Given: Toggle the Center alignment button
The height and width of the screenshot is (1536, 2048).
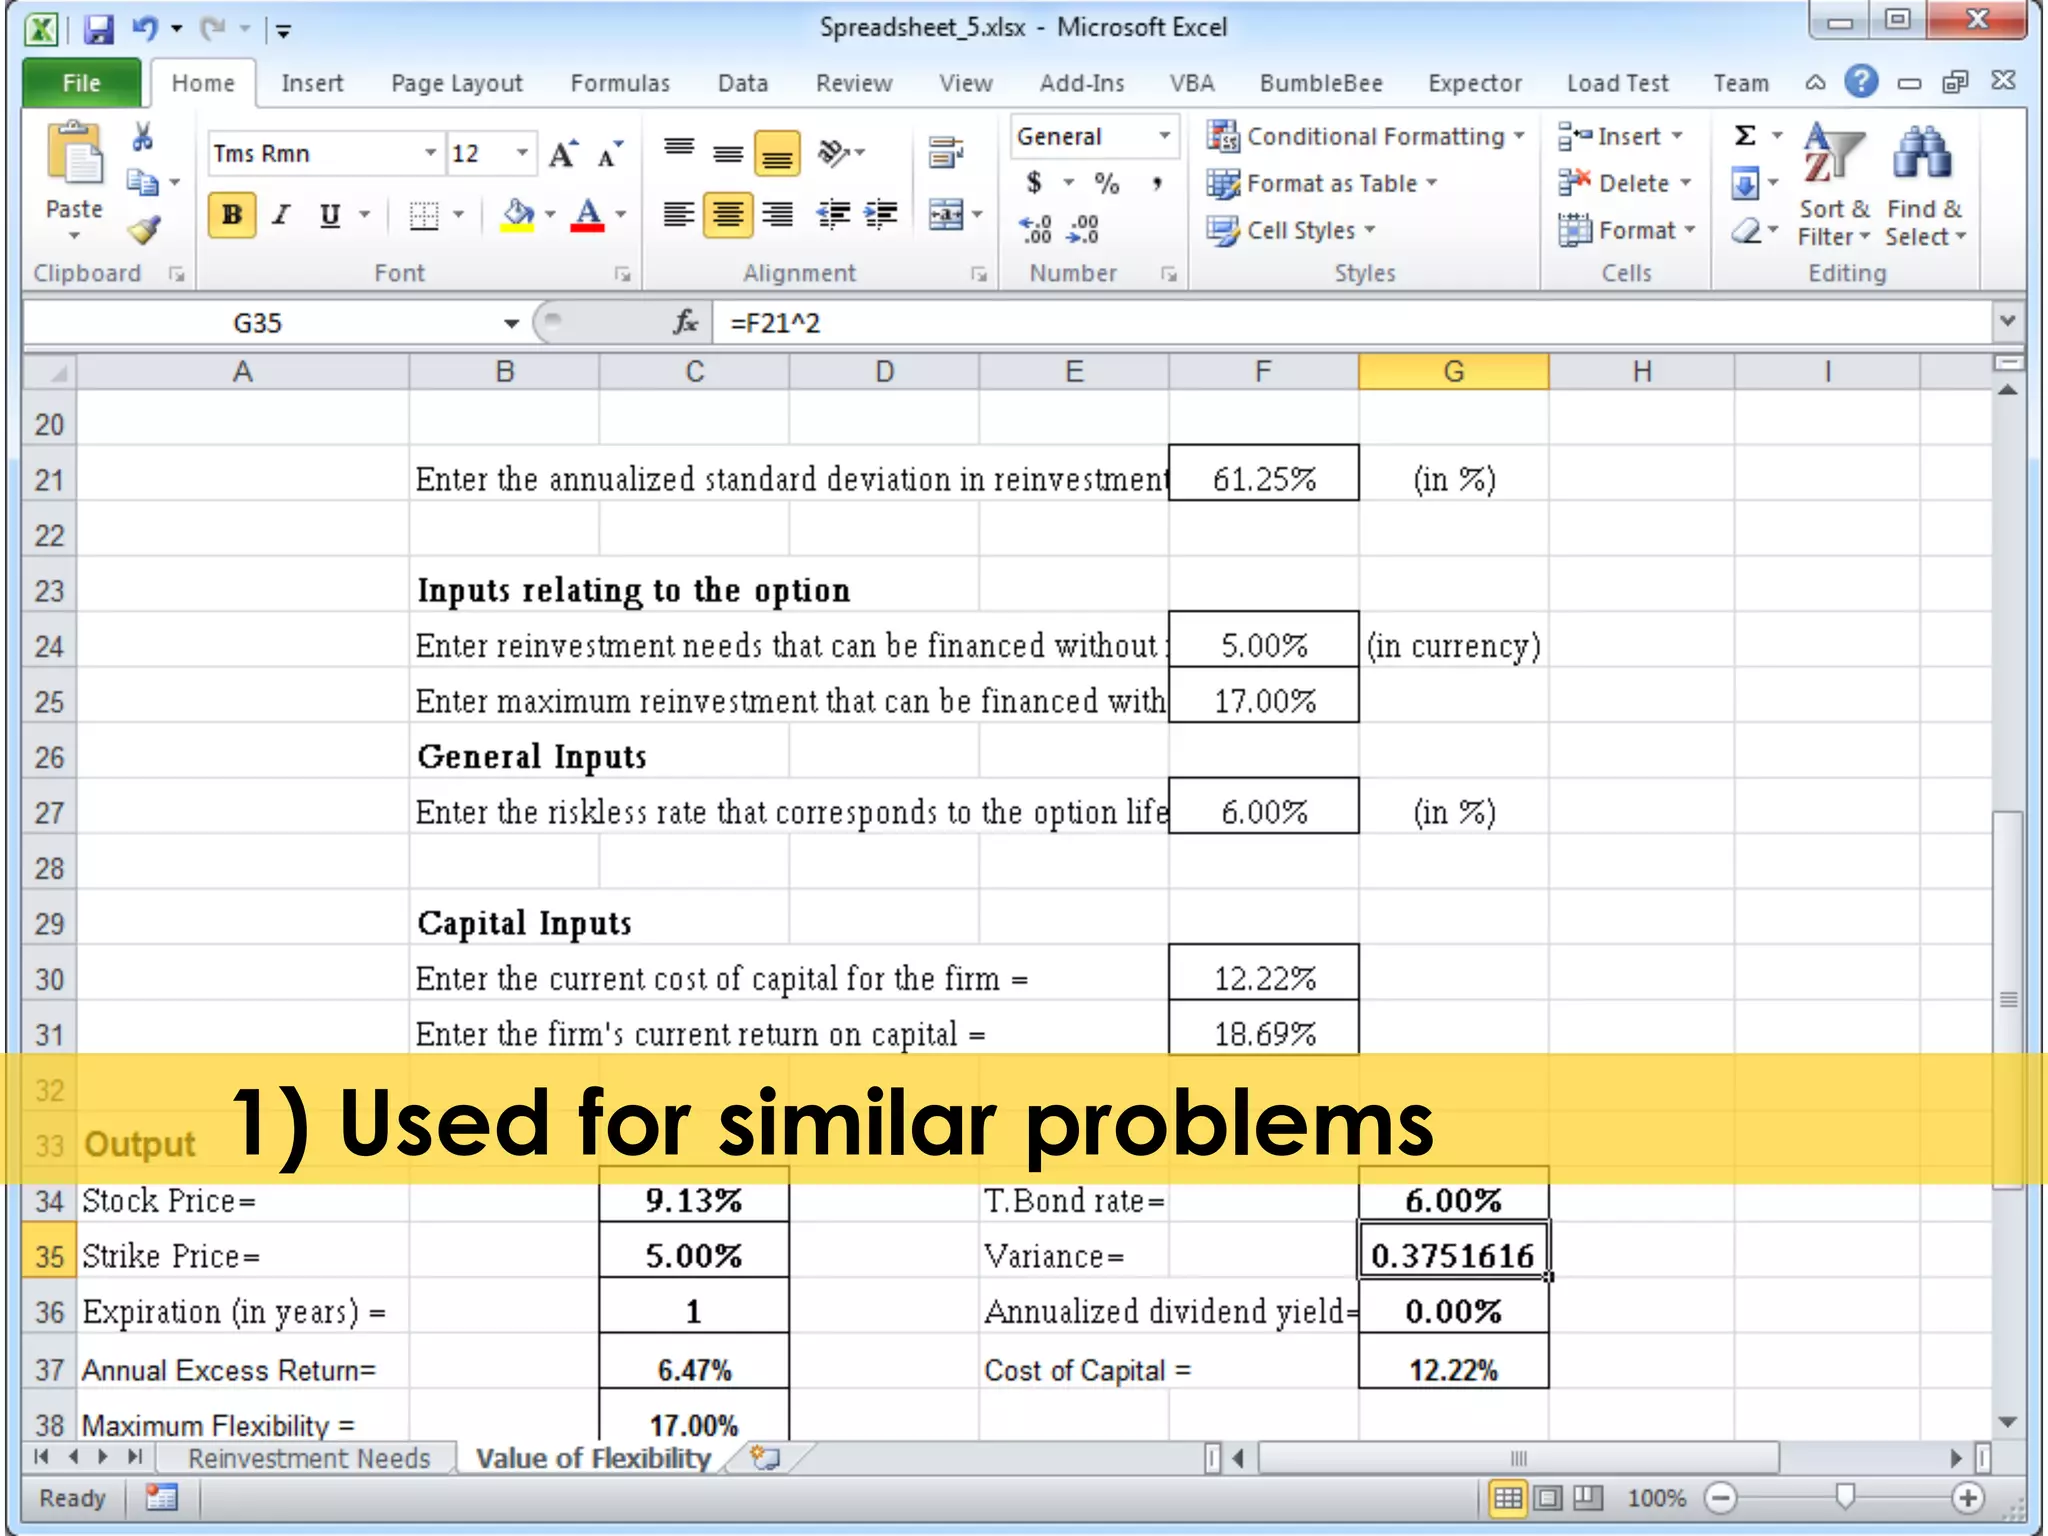Looking at the screenshot, I should pyautogui.click(x=728, y=214).
